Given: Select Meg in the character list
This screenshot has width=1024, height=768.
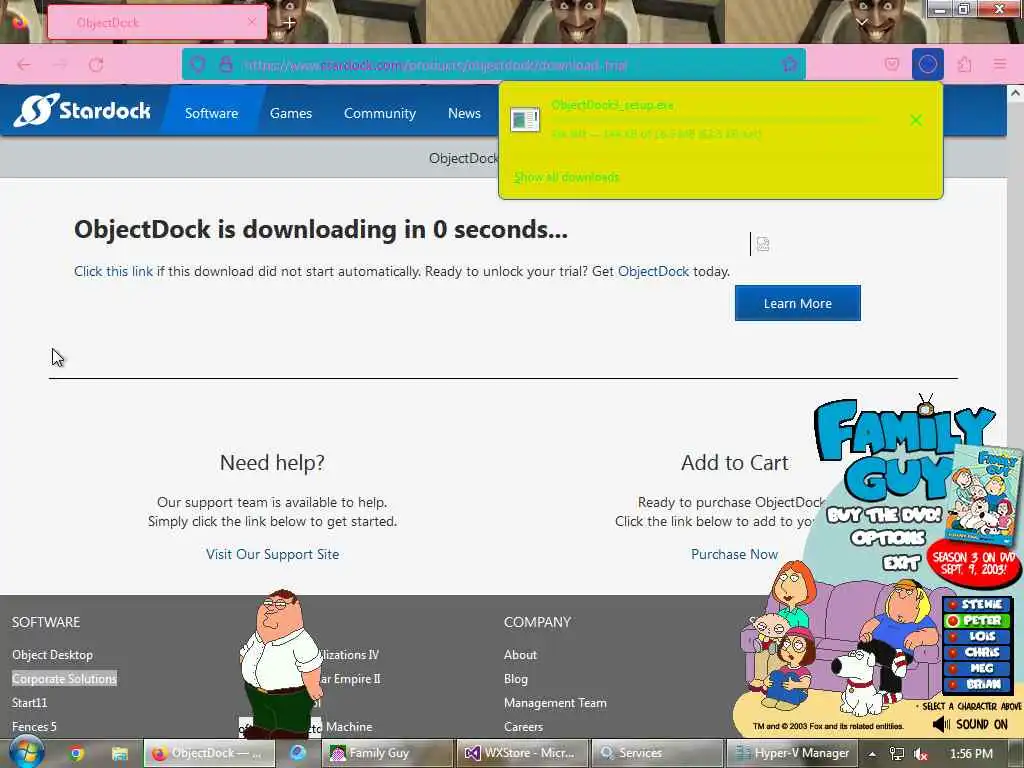Looking at the screenshot, I should click(976, 668).
